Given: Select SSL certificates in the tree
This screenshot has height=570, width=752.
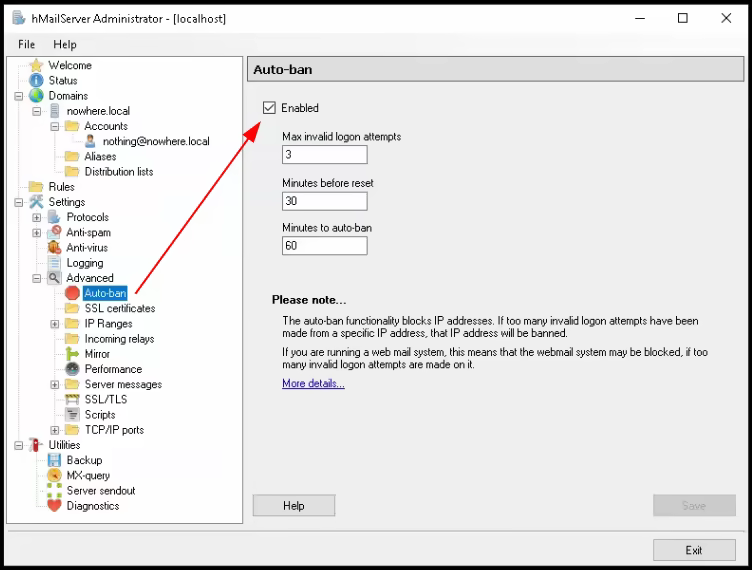Looking at the screenshot, I should (x=120, y=308).
